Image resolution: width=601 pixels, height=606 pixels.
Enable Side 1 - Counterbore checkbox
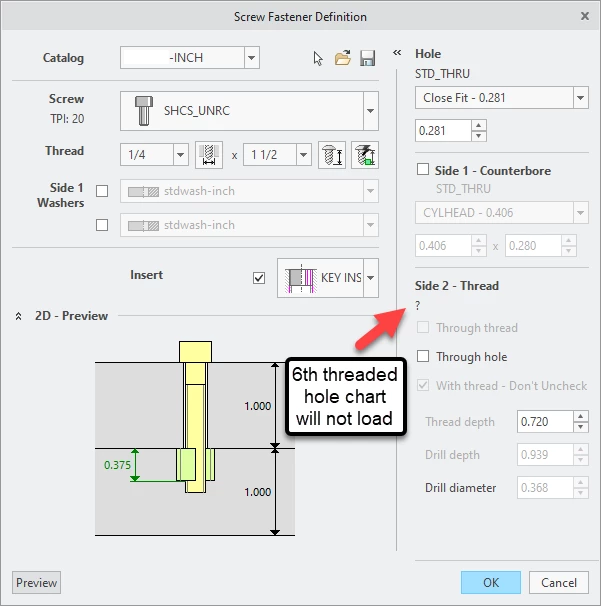[423, 169]
